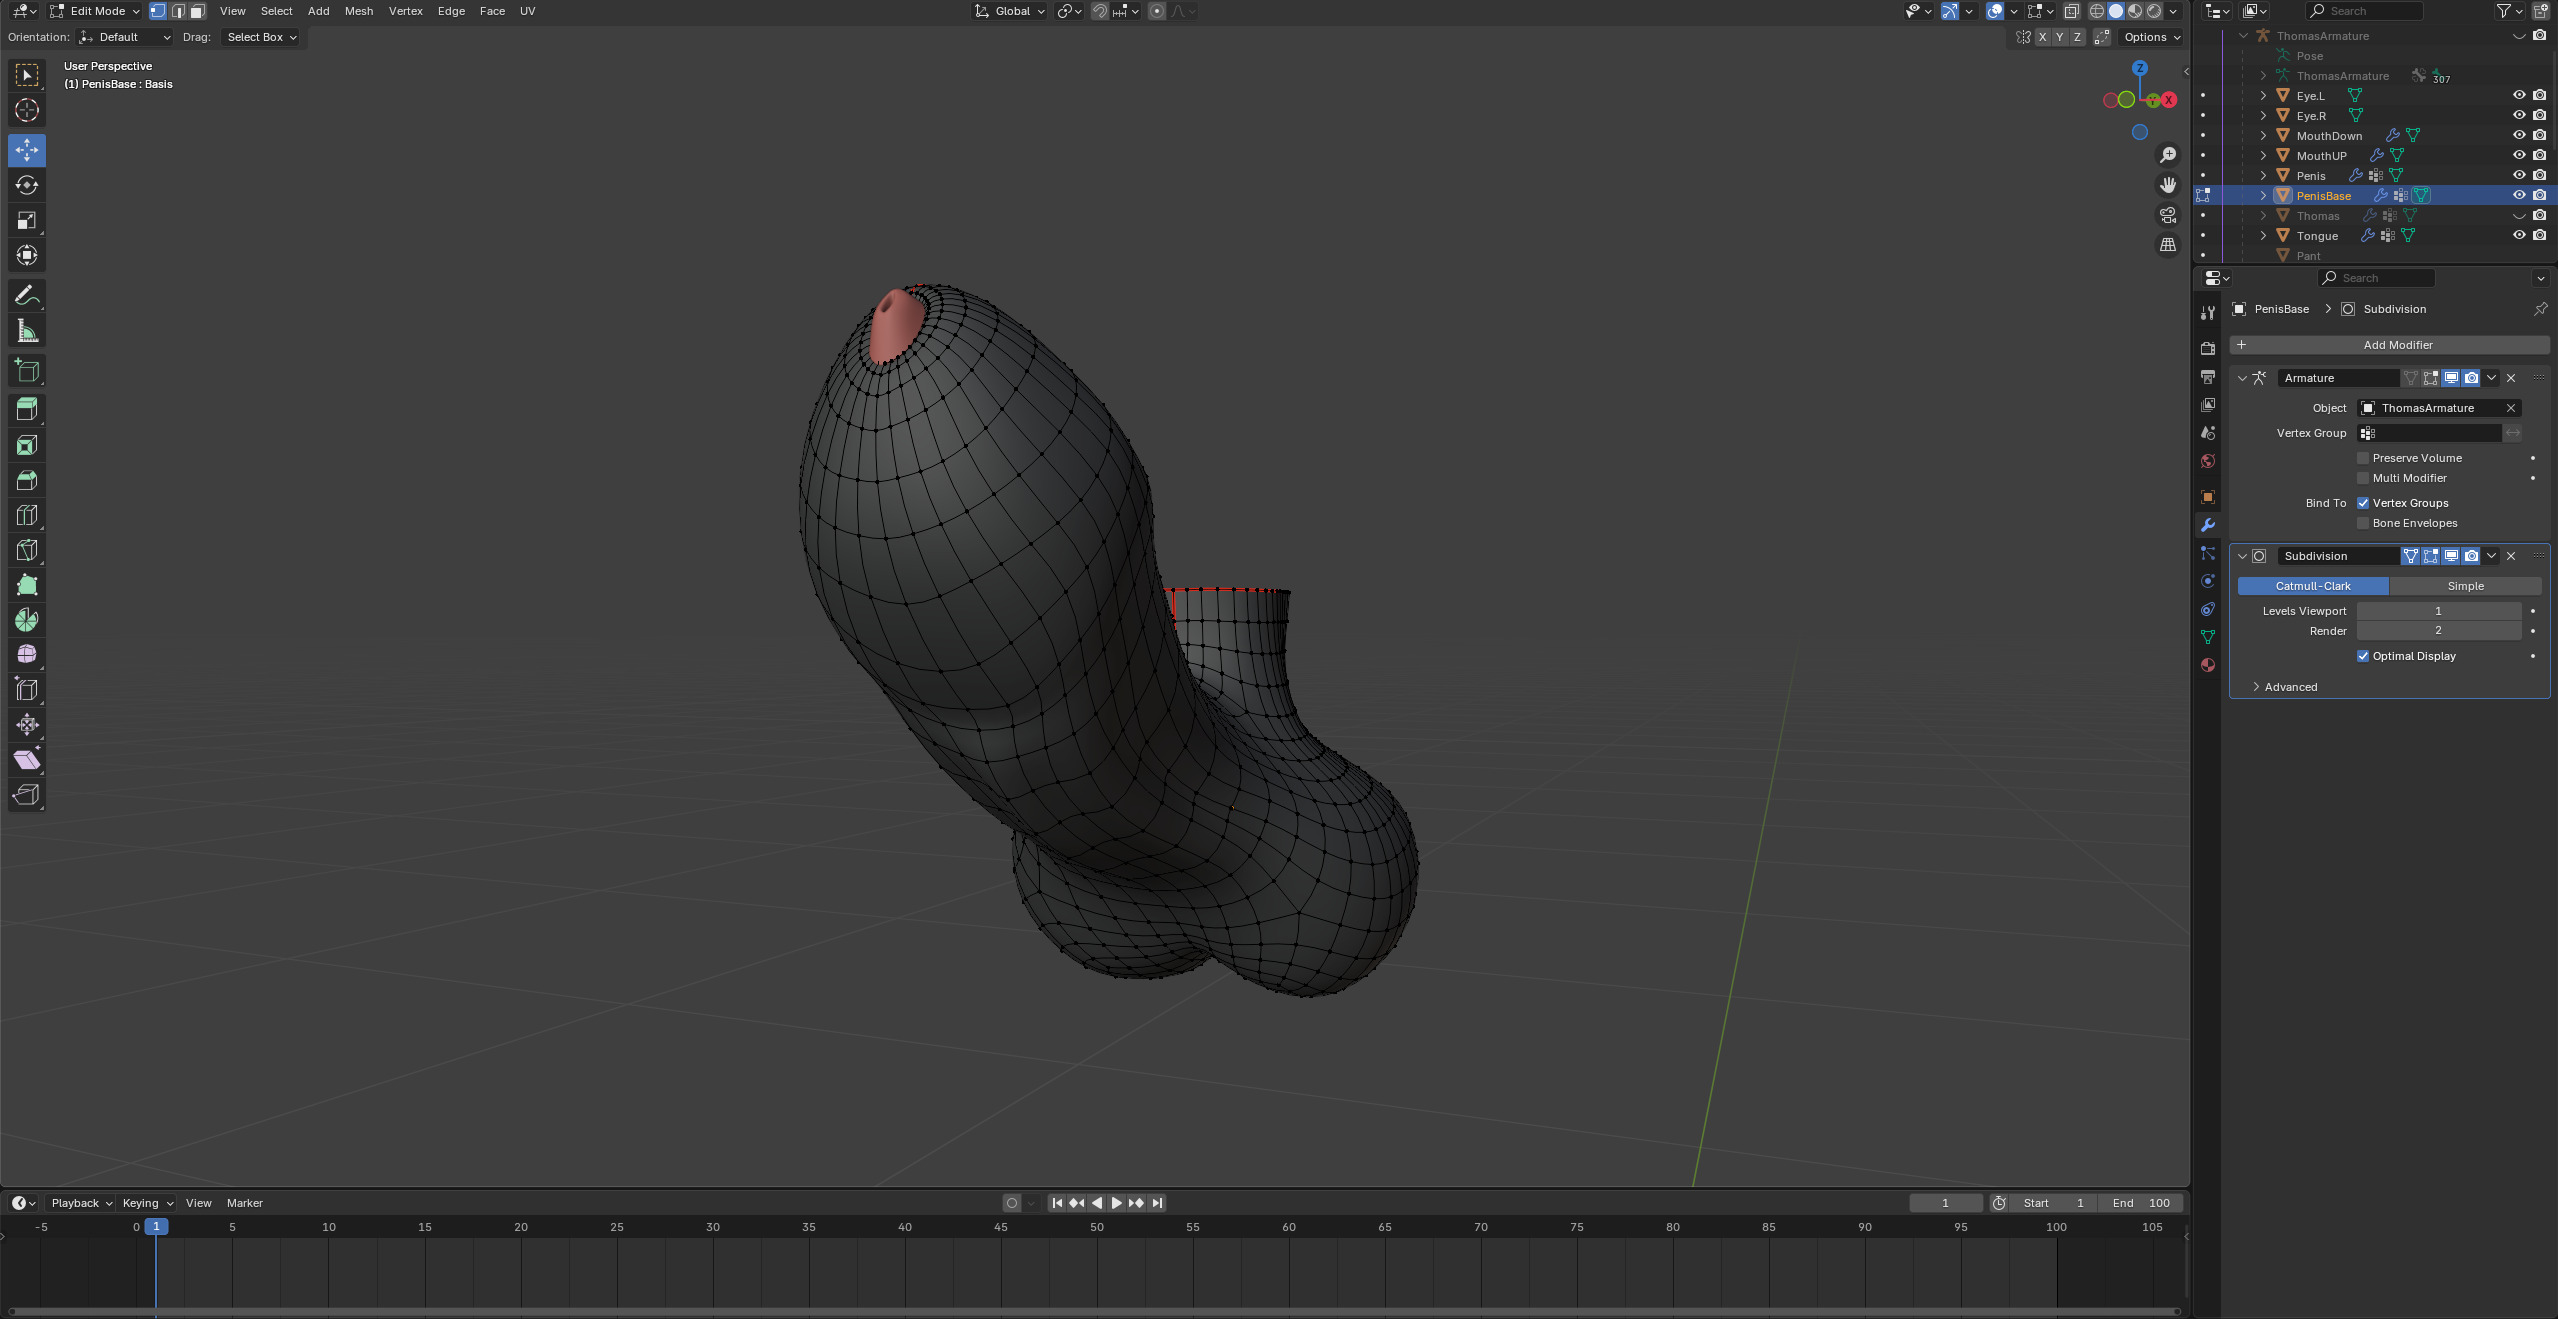Open the Edit Mode dropdown

click(95, 11)
